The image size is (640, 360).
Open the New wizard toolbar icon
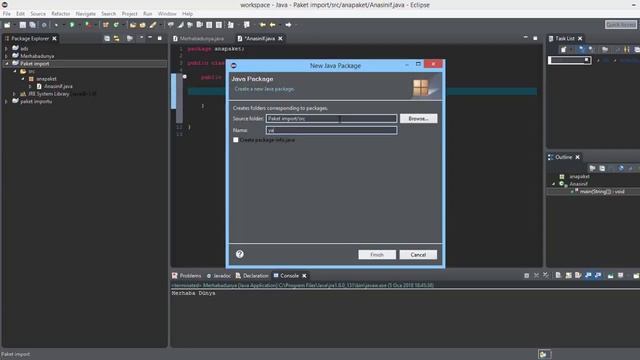pos(7,25)
